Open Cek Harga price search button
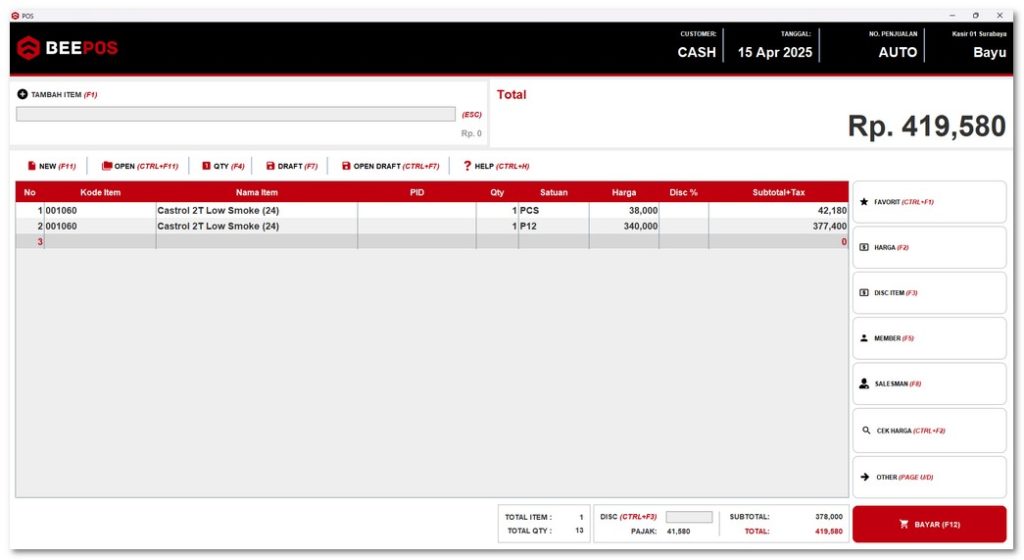Image resolution: width=1024 pixels, height=560 pixels. pyautogui.click(x=928, y=430)
